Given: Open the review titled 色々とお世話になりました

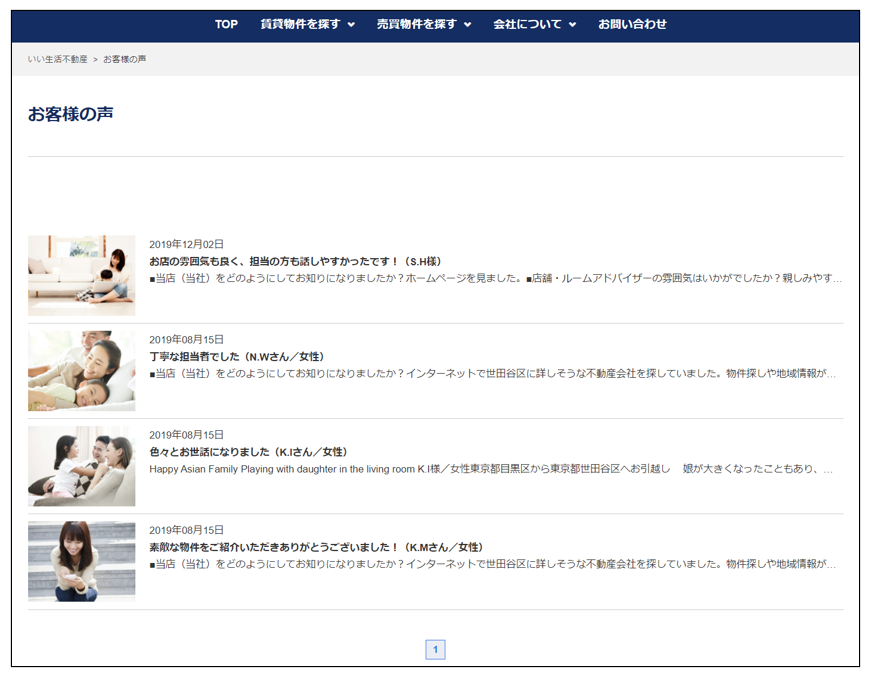Looking at the screenshot, I should coord(248,452).
